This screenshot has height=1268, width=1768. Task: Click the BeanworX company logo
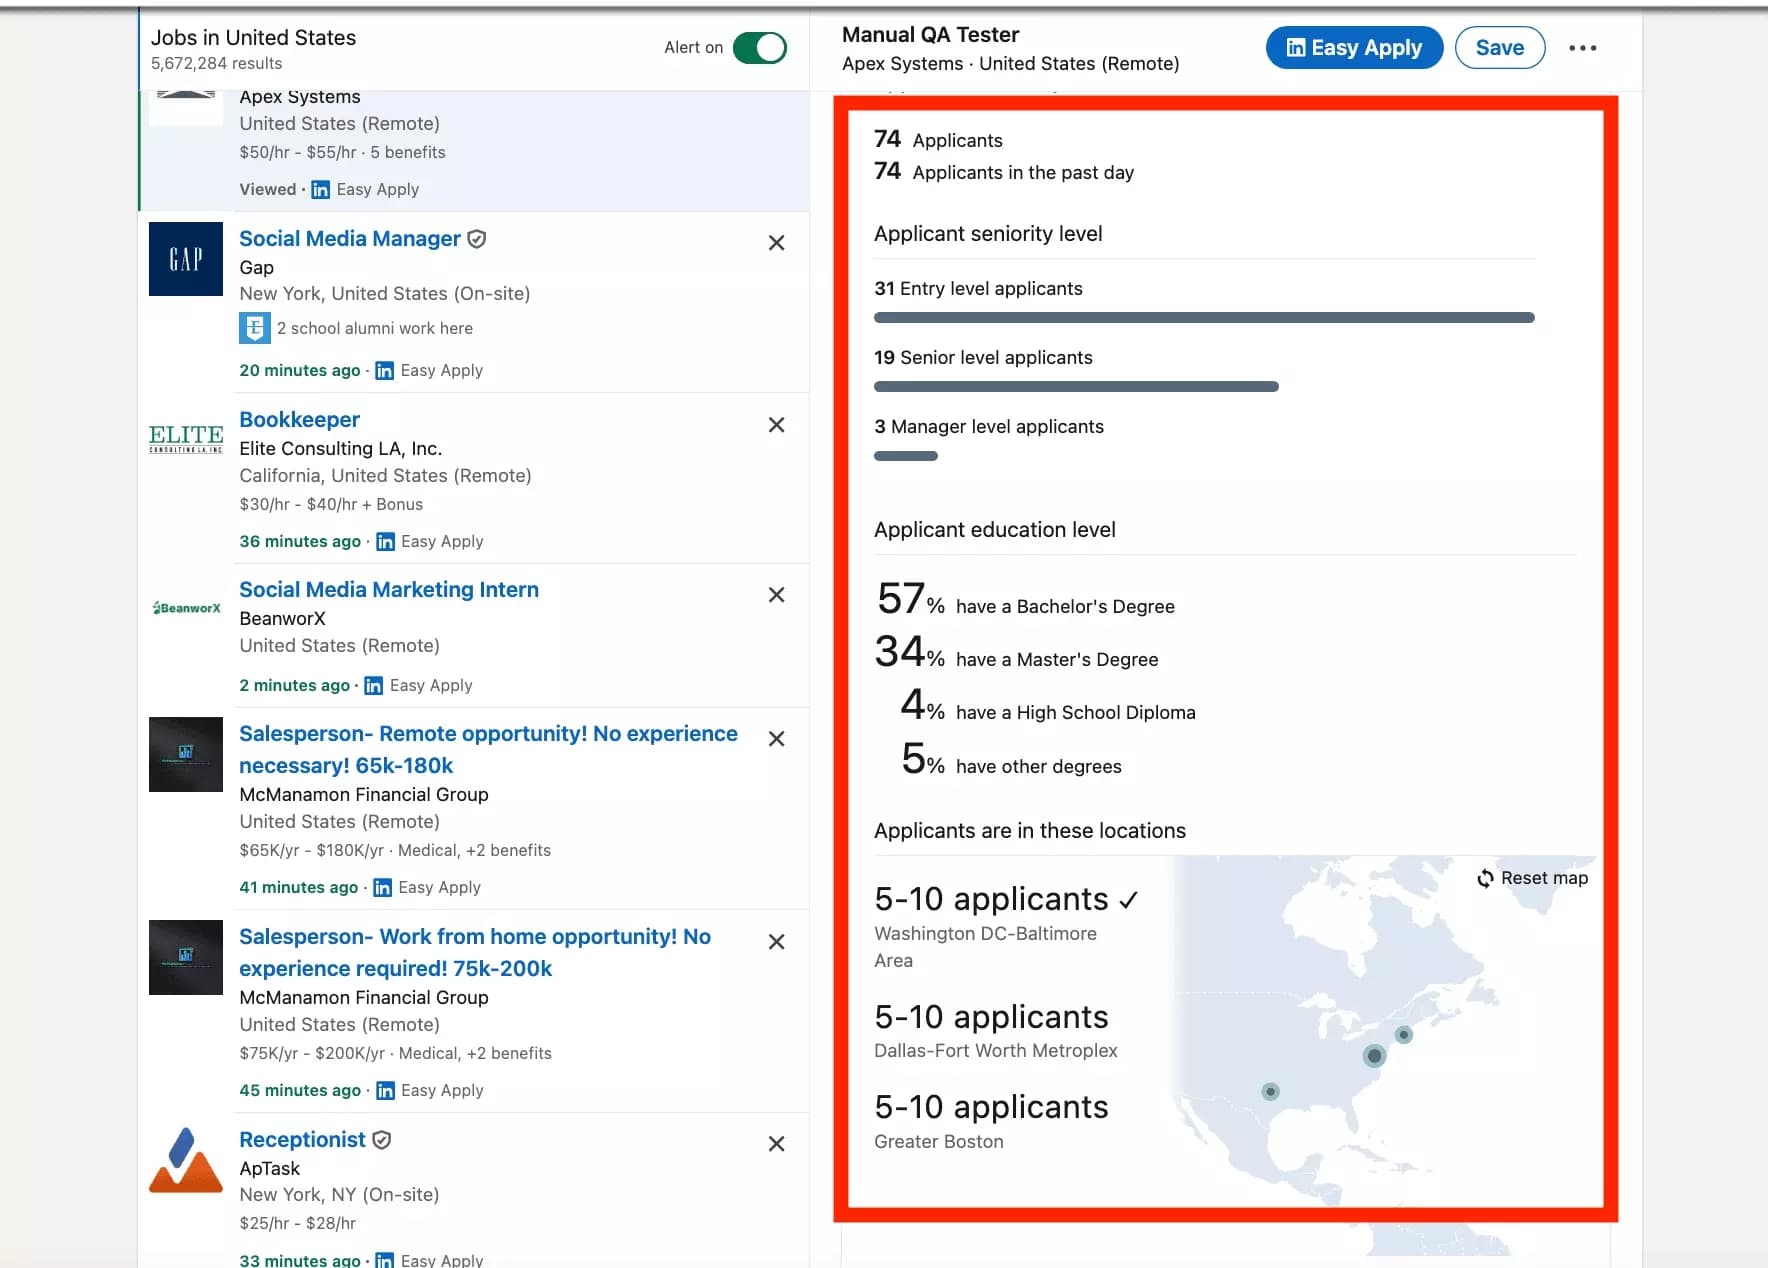tap(185, 608)
